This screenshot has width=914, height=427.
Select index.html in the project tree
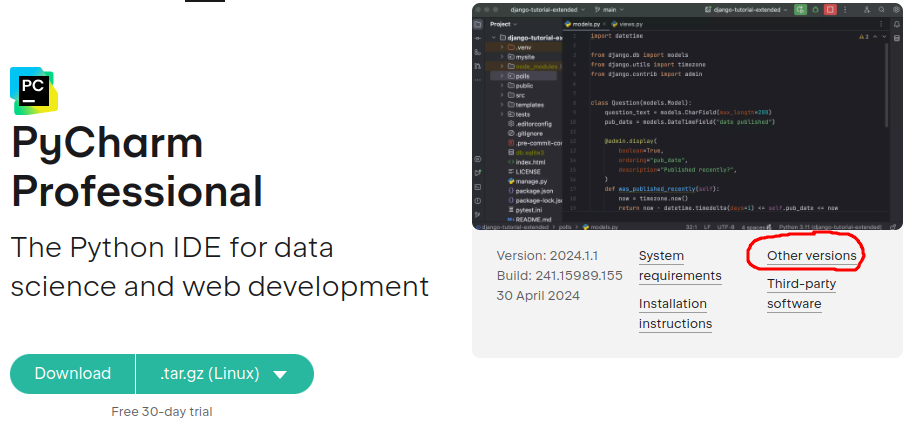526,162
